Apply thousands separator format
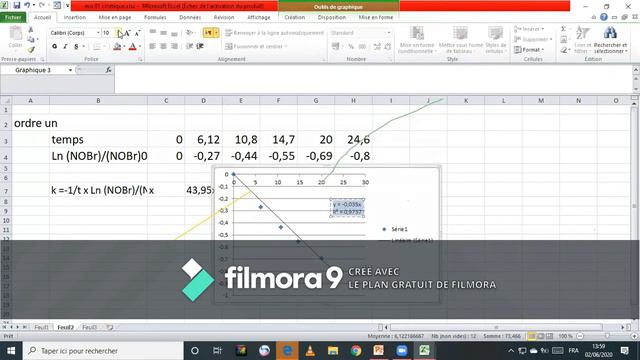This screenshot has height=360, width=640. click(x=362, y=47)
